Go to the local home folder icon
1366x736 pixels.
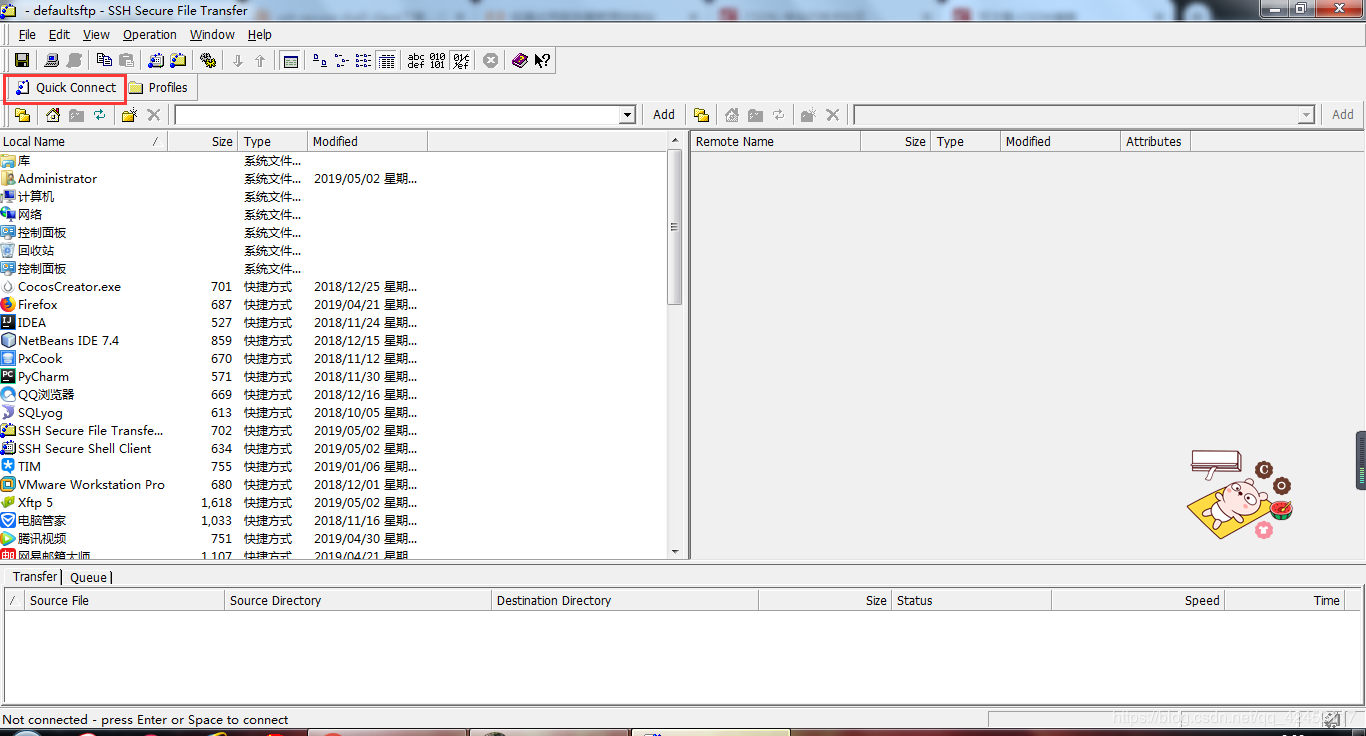53,115
